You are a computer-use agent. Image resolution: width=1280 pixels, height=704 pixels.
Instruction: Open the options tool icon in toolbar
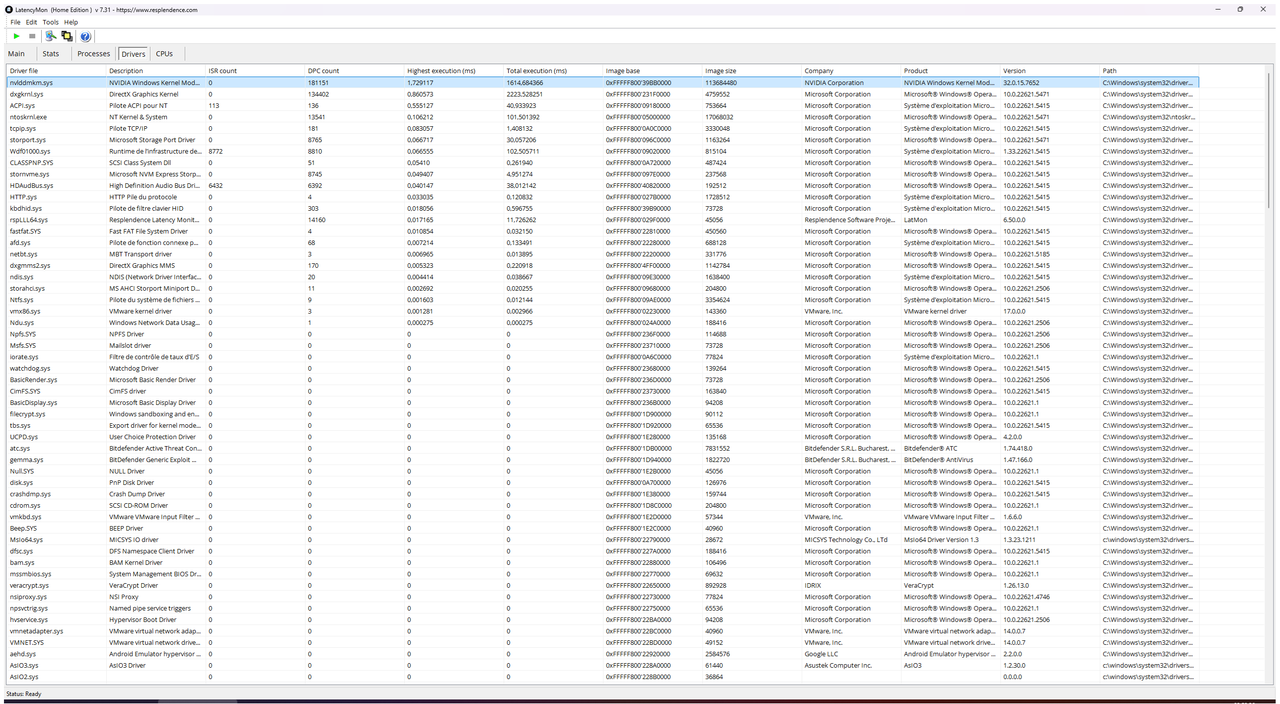51,36
